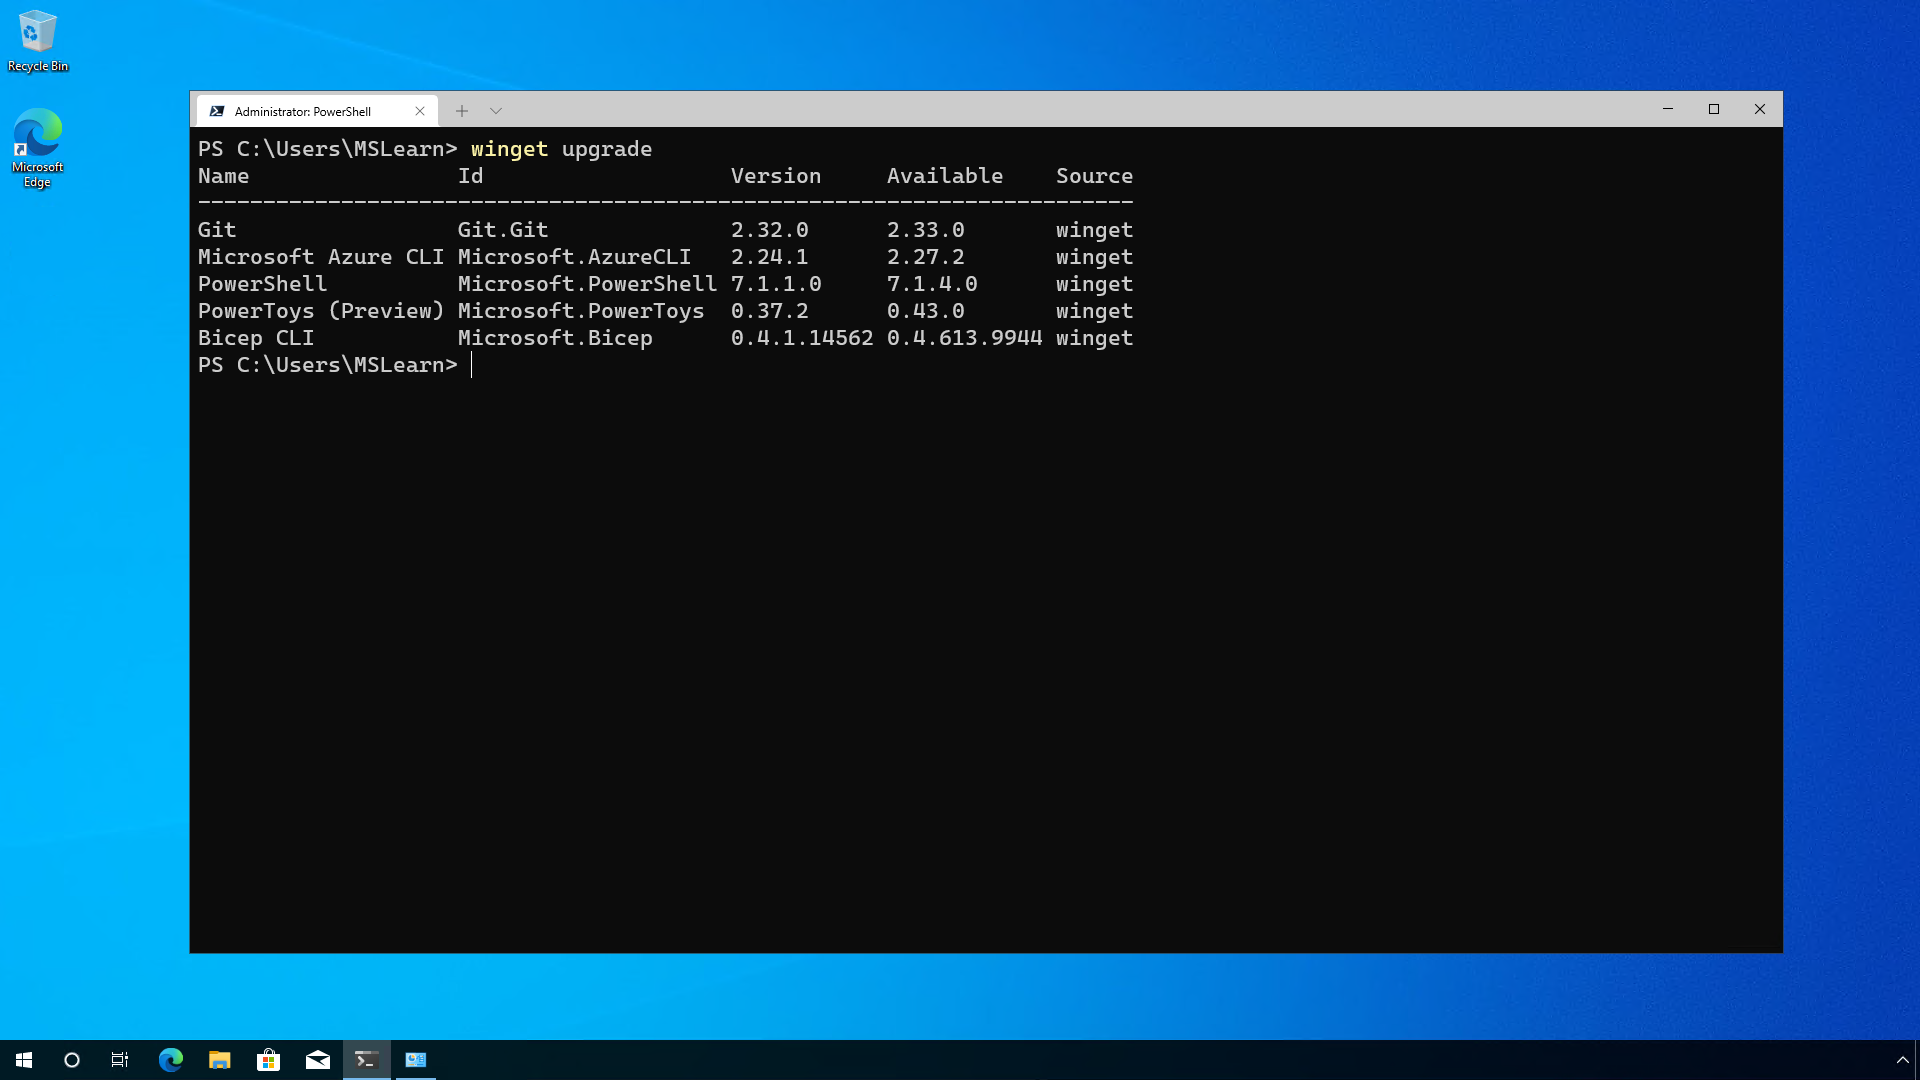Click the Git.Git id in the output

pyautogui.click(x=502, y=229)
